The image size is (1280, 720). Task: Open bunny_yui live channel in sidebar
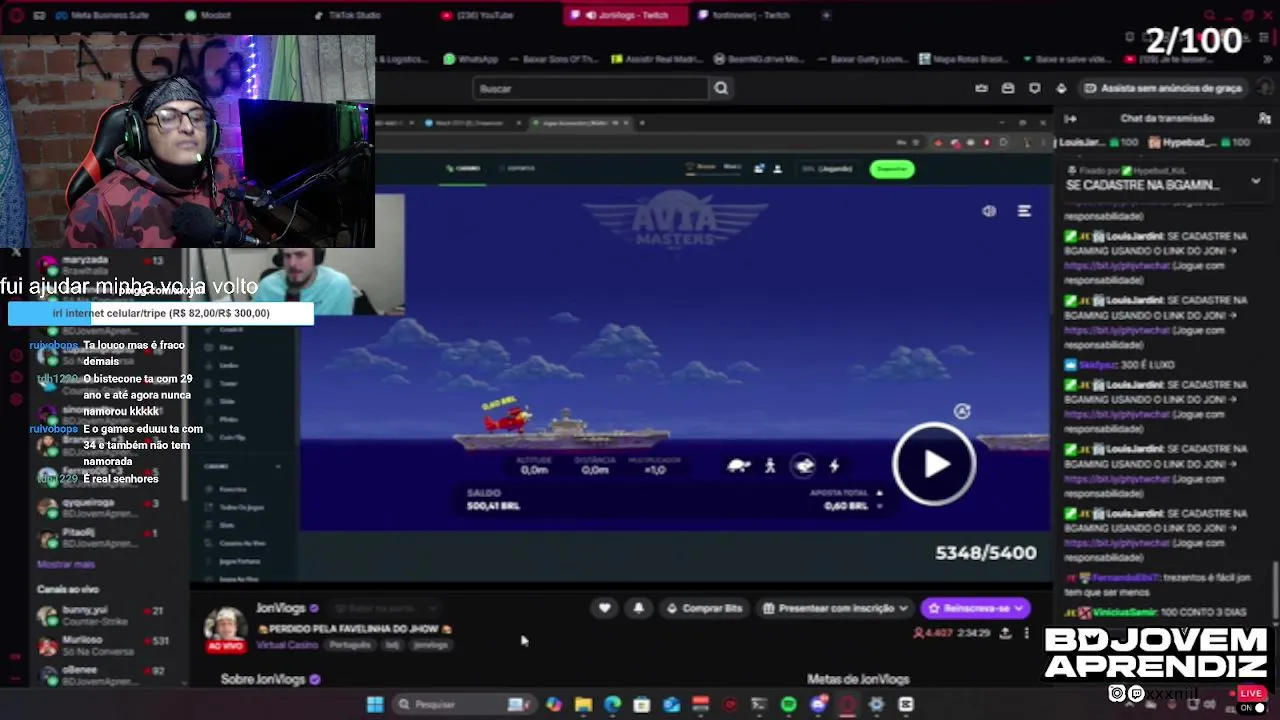(100, 615)
